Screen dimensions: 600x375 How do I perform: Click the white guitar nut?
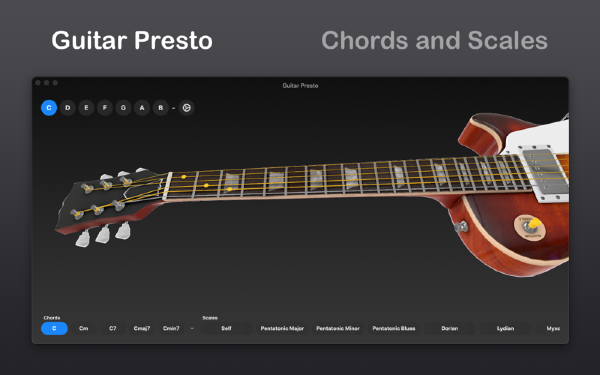tap(168, 186)
